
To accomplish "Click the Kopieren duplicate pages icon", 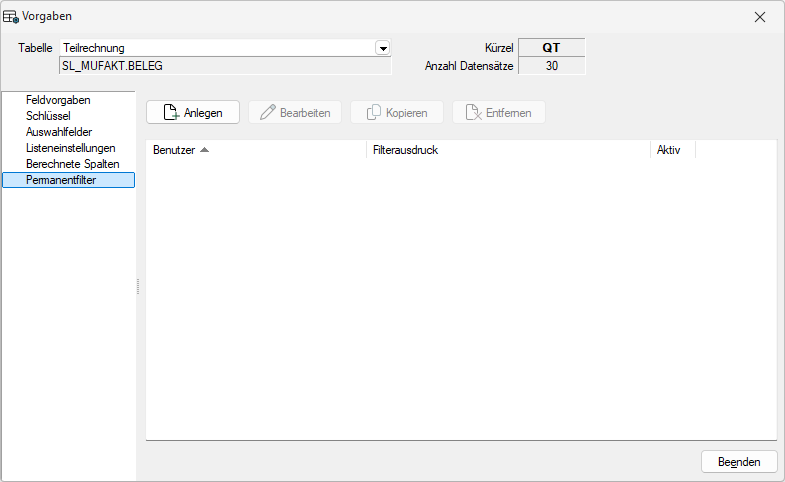I will (x=373, y=113).
